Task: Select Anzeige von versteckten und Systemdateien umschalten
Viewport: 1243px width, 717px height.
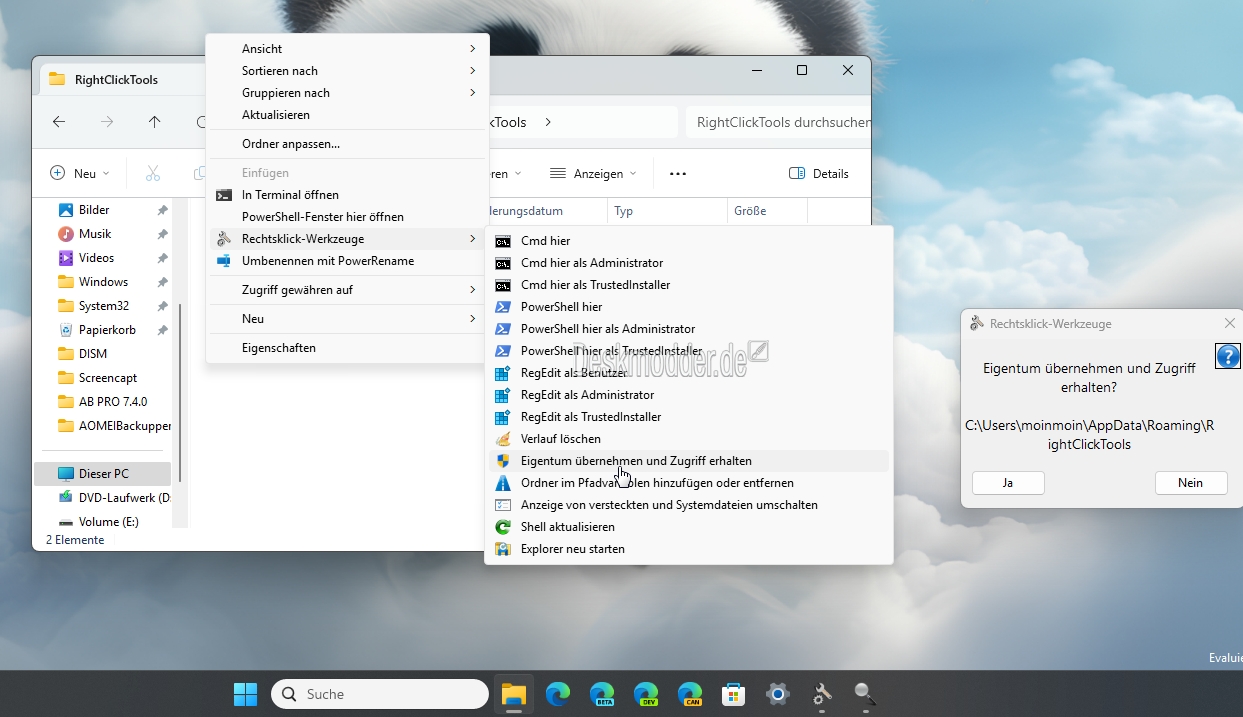Action: (689, 505)
